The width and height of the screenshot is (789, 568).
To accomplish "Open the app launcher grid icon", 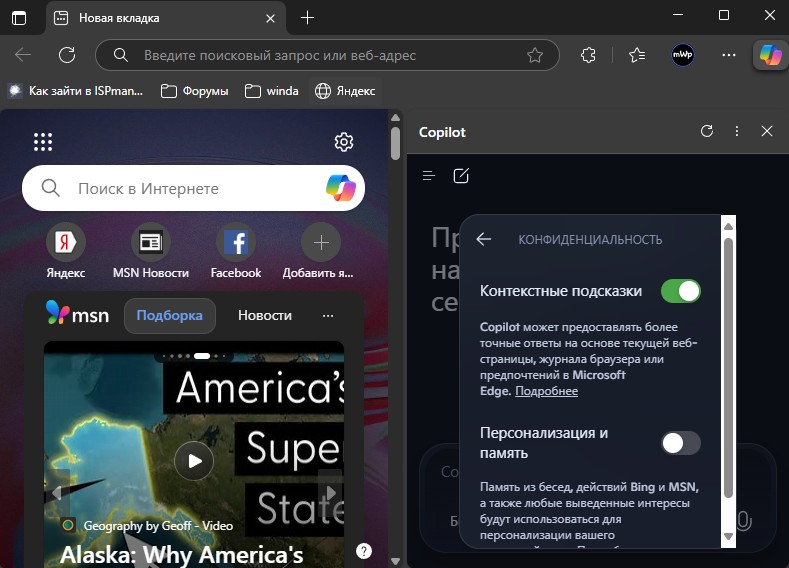I will tap(43, 142).
